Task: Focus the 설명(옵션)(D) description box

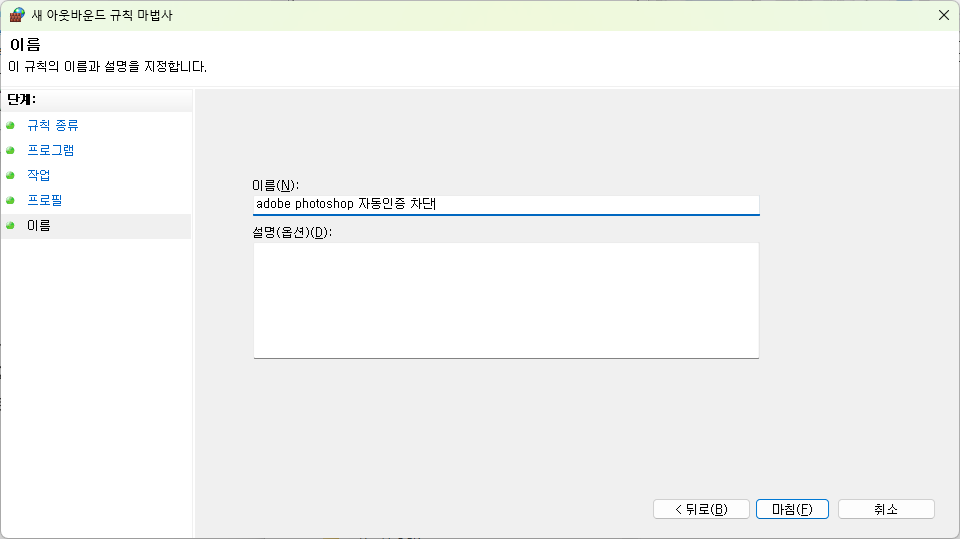Action: [x=506, y=300]
